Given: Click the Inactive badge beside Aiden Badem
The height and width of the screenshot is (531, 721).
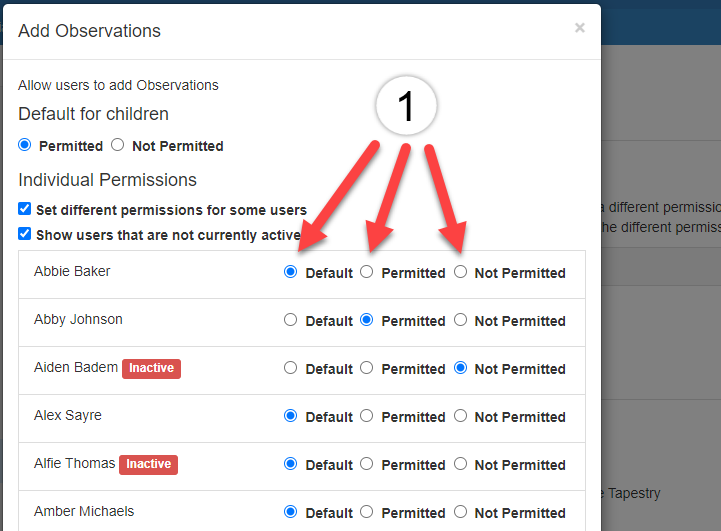Looking at the screenshot, I should click(x=151, y=369).
